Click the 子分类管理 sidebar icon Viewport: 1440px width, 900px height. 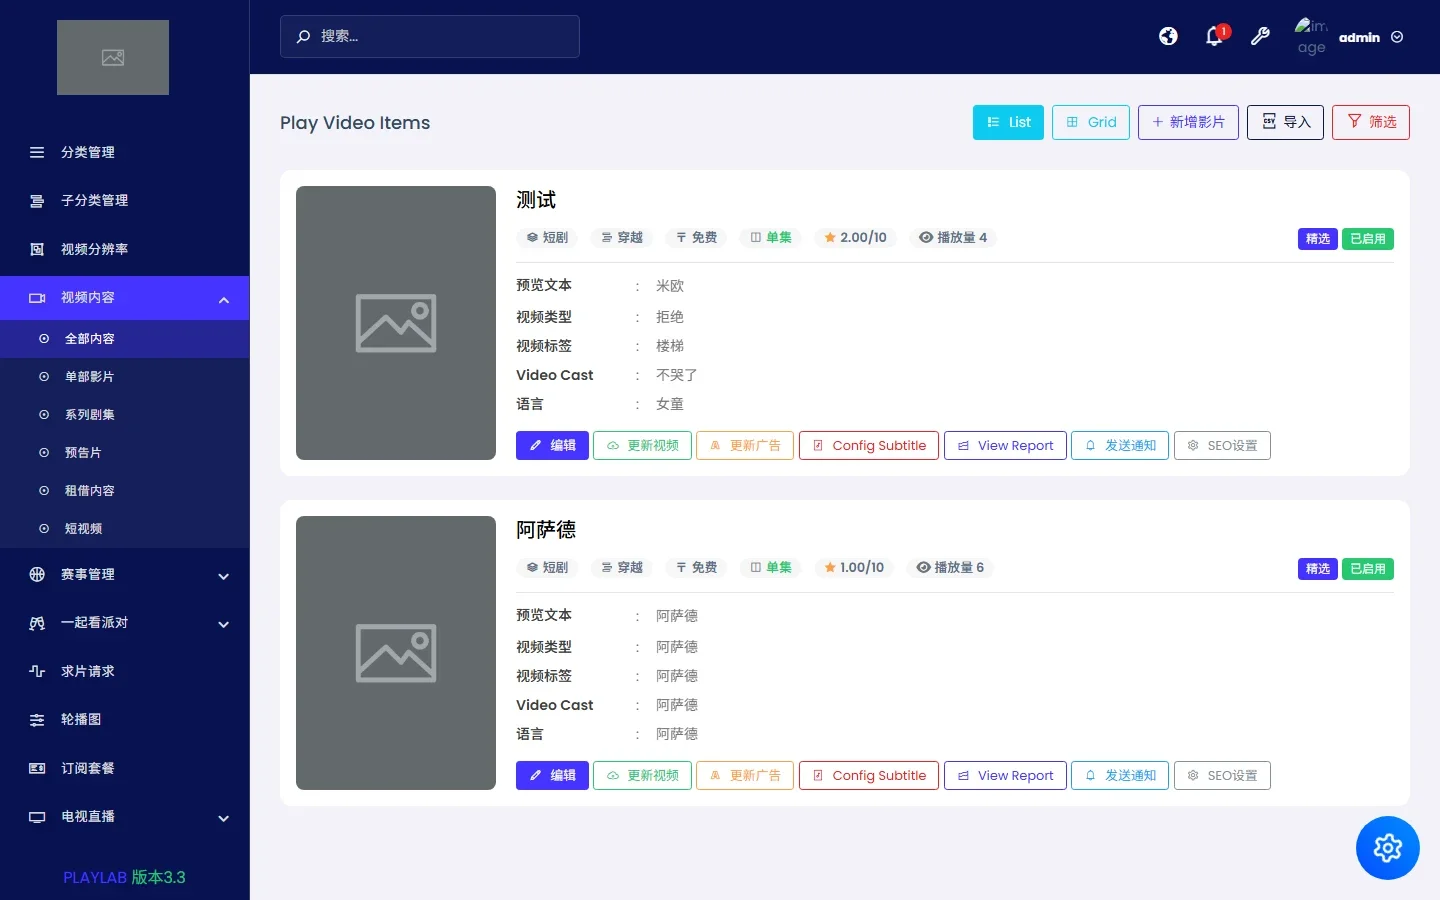point(37,201)
